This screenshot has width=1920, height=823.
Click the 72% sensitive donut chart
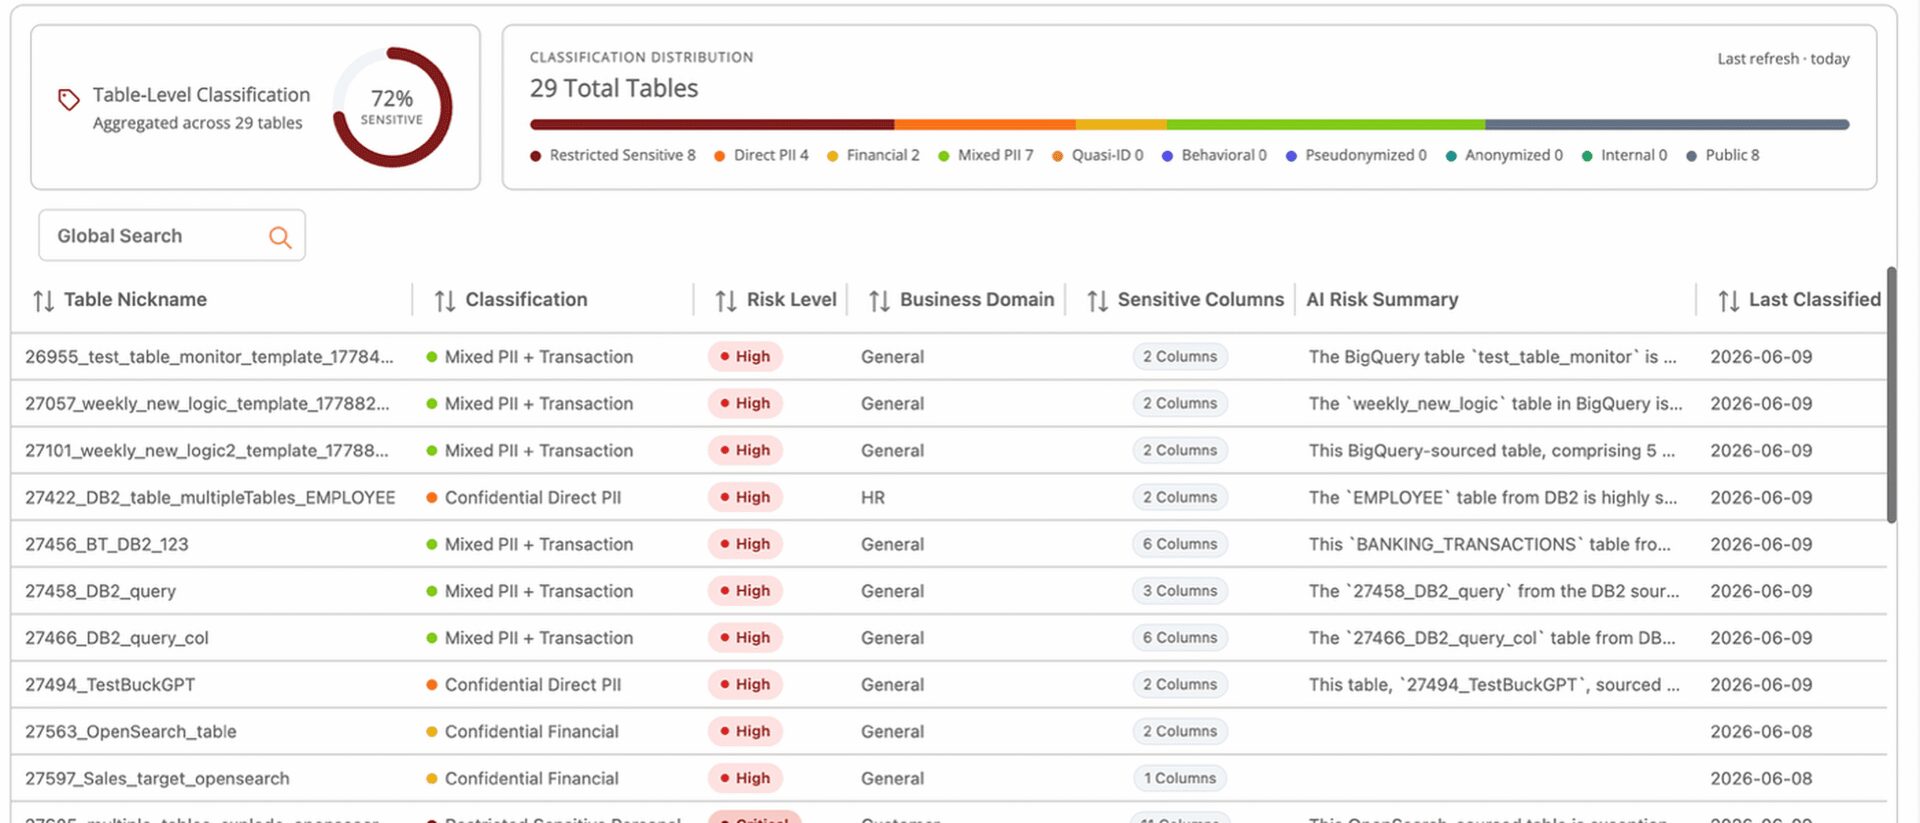point(392,107)
